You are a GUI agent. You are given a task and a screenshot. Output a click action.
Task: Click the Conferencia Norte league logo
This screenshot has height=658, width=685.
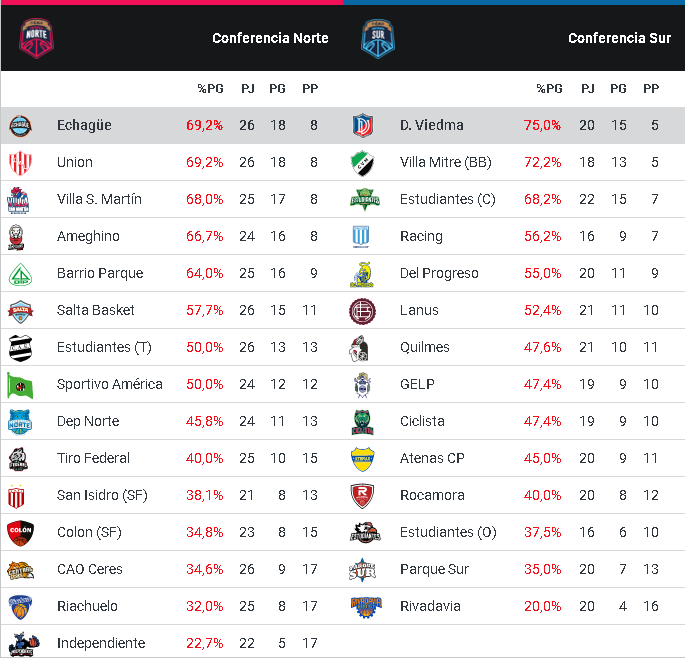(37, 37)
